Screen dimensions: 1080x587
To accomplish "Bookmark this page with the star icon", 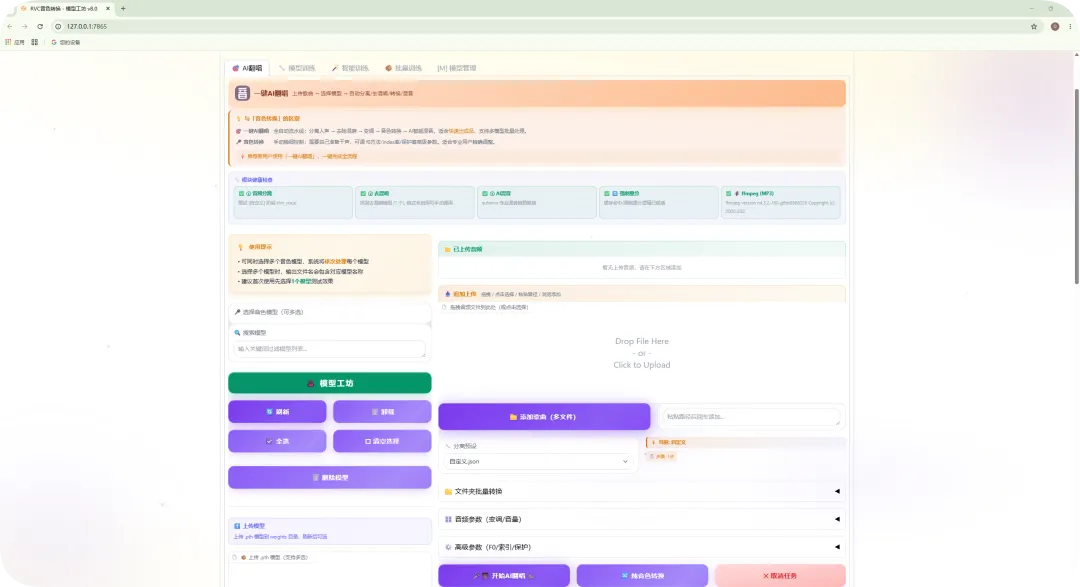I will [x=1034, y=26].
